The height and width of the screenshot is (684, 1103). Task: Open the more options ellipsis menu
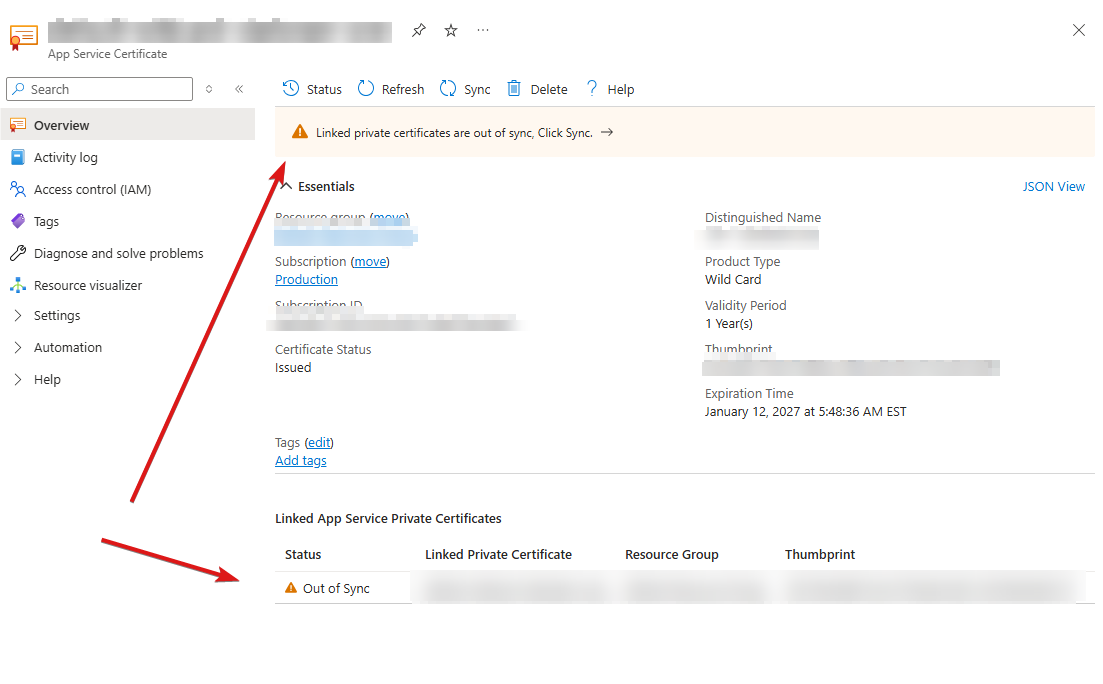click(x=483, y=30)
